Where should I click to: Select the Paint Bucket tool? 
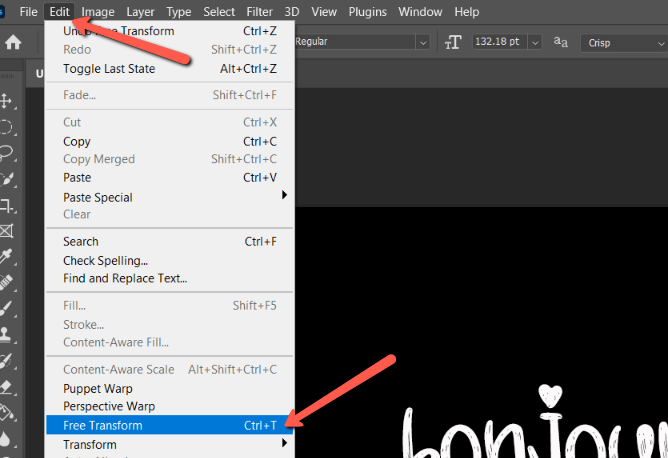pos(6,412)
